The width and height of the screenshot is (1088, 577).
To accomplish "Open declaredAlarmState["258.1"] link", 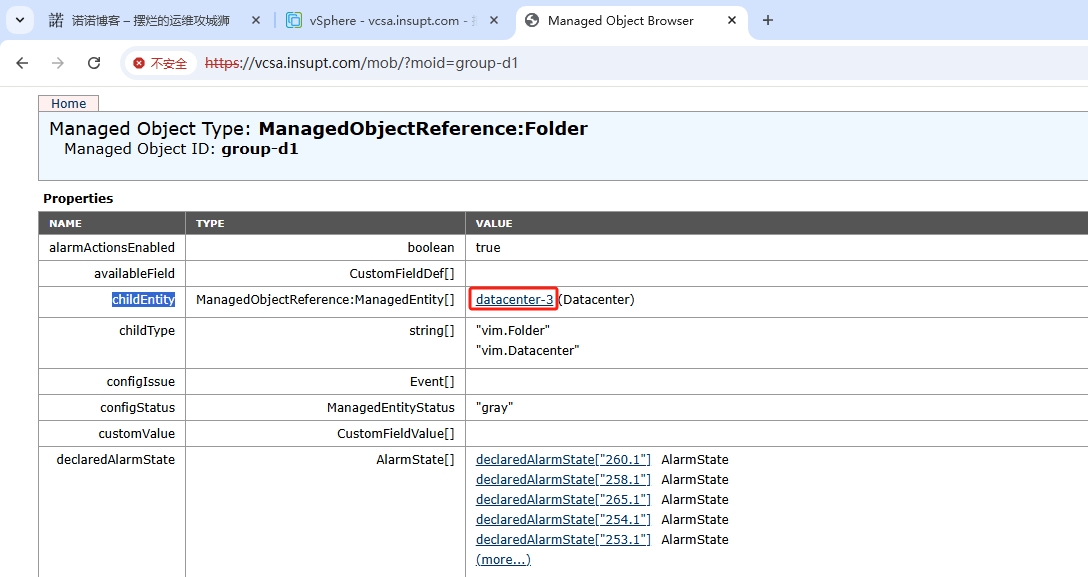I will coord(563,480).
